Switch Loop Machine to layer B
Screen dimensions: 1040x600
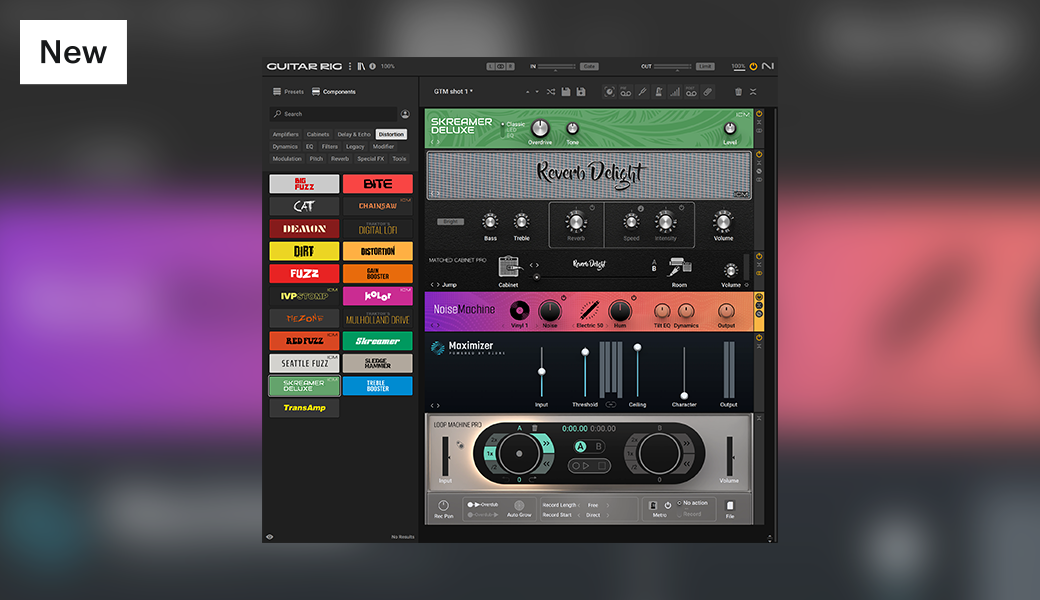pyautogui.click(x=598, y=446)
